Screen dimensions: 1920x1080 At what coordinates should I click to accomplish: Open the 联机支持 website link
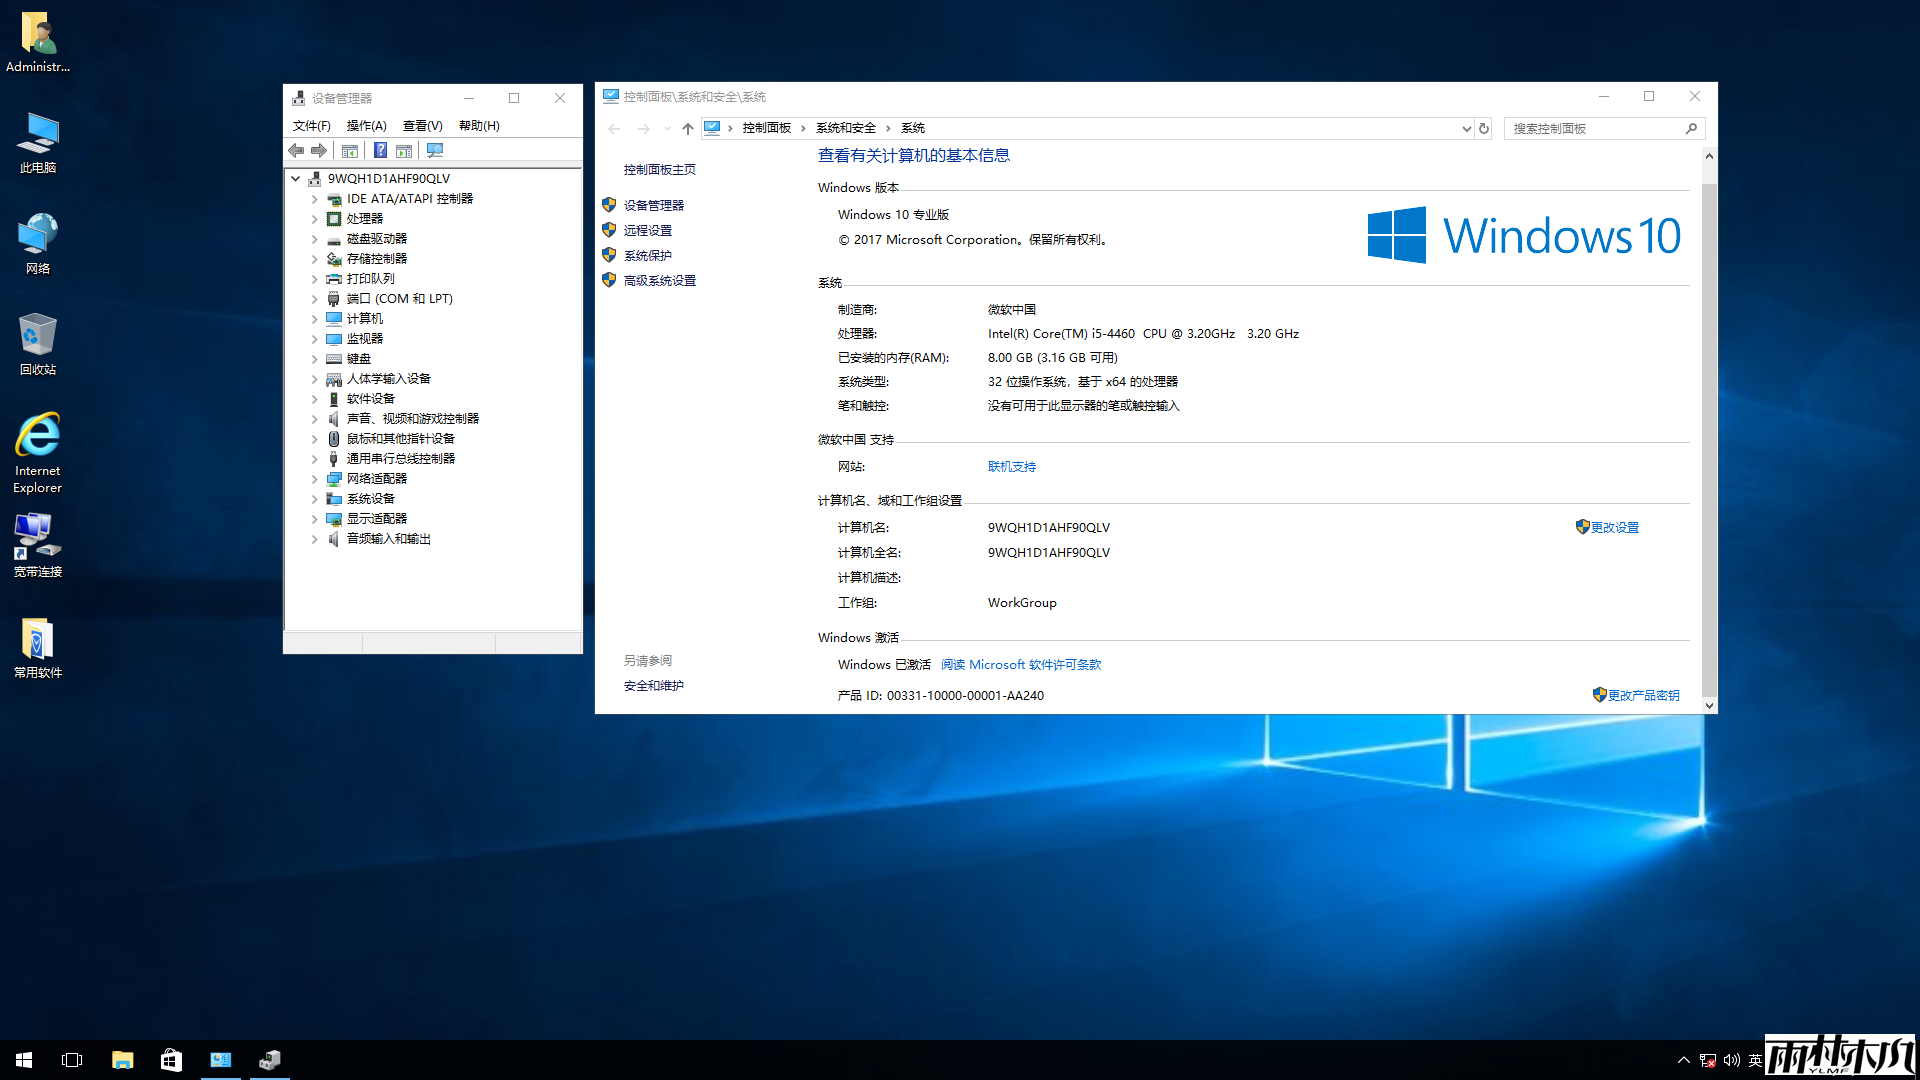coord(1011,466)
